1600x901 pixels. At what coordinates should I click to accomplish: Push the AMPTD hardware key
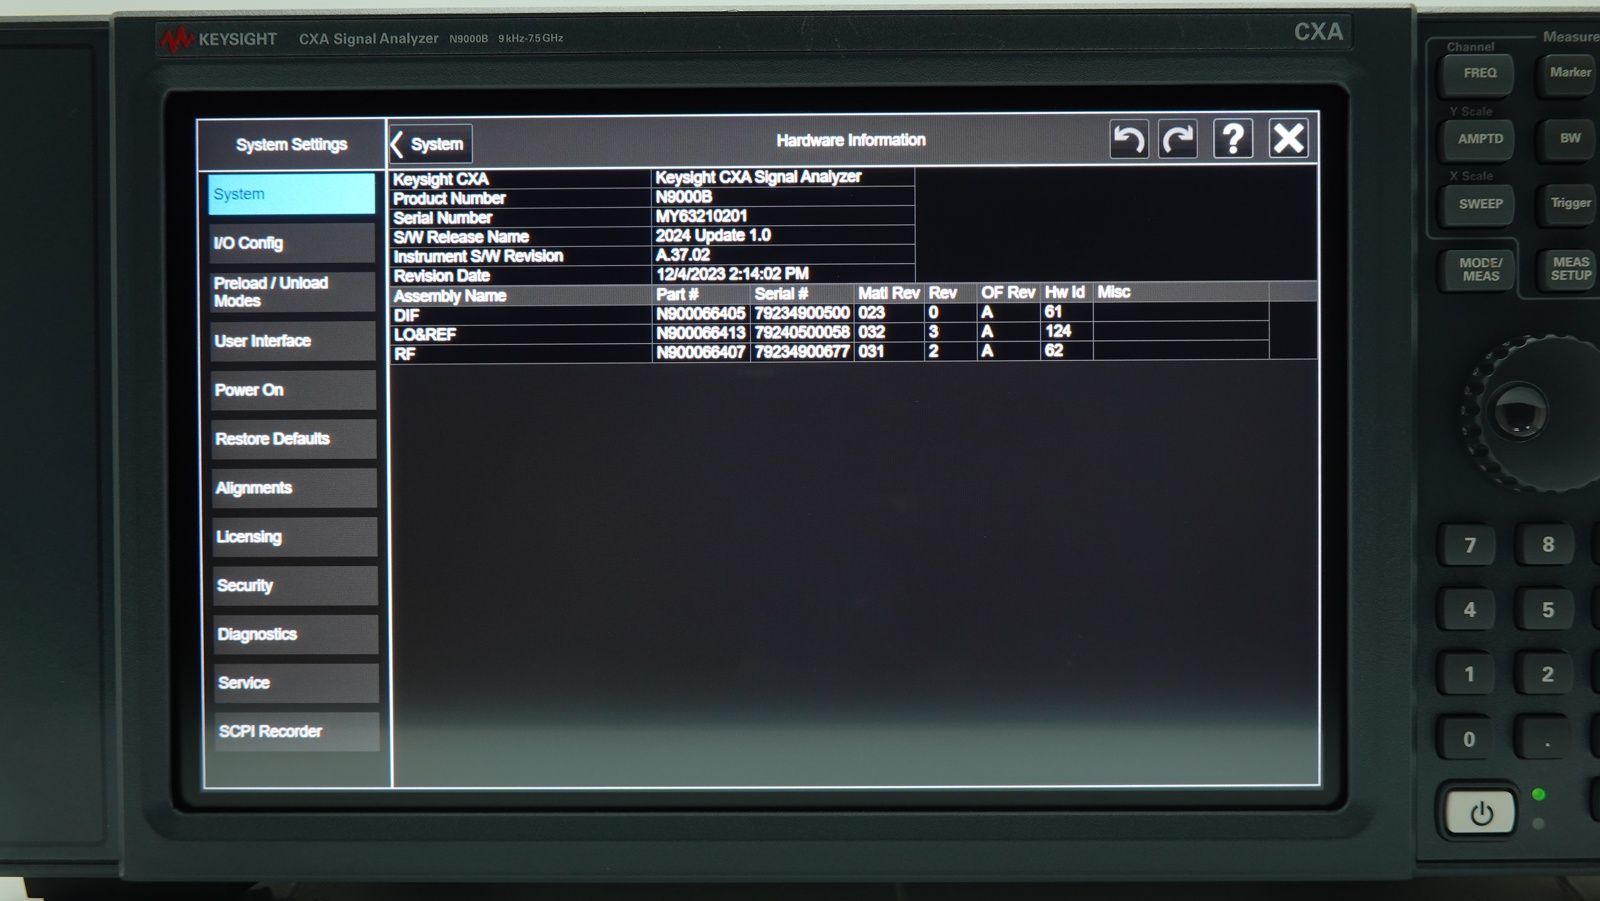[x=1480, y=139]
